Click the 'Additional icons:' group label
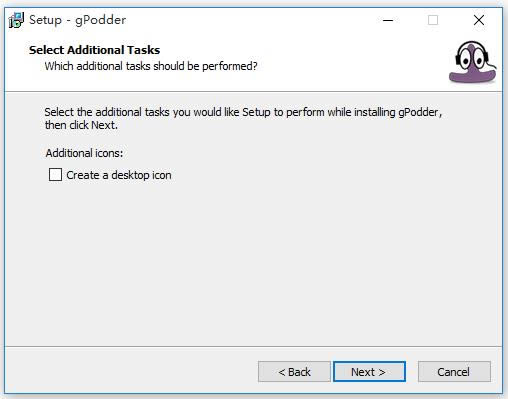The height and width of the screenshot is (399, 508). (84, 153)
